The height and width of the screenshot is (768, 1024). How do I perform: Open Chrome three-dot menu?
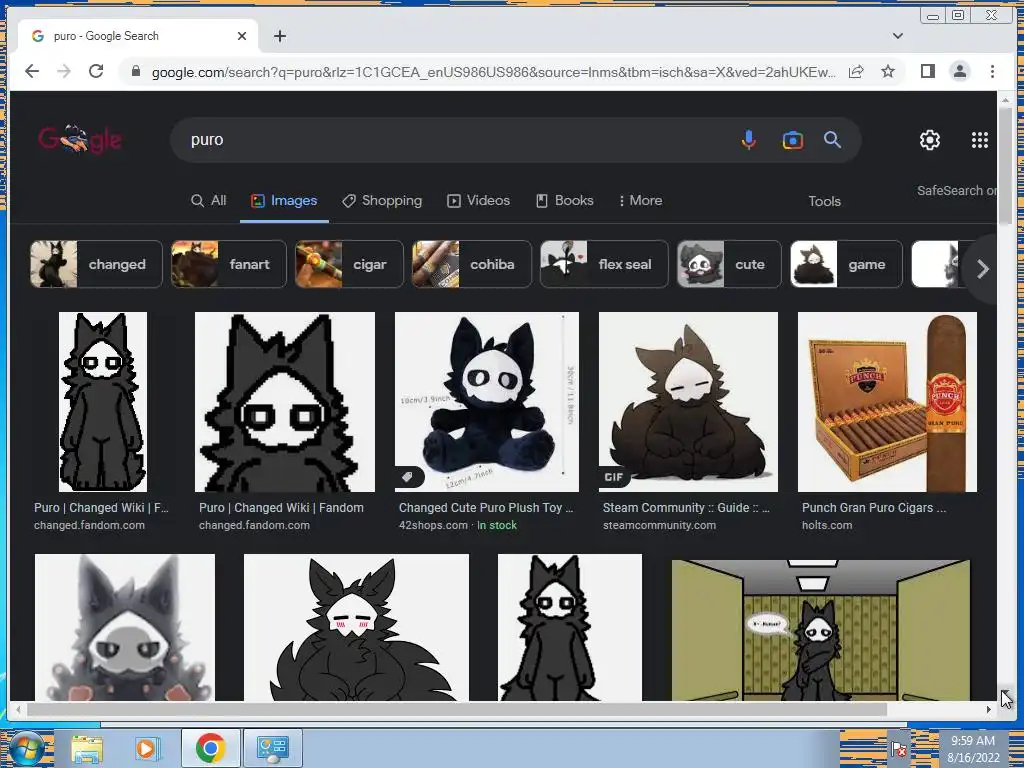(992, 71)
